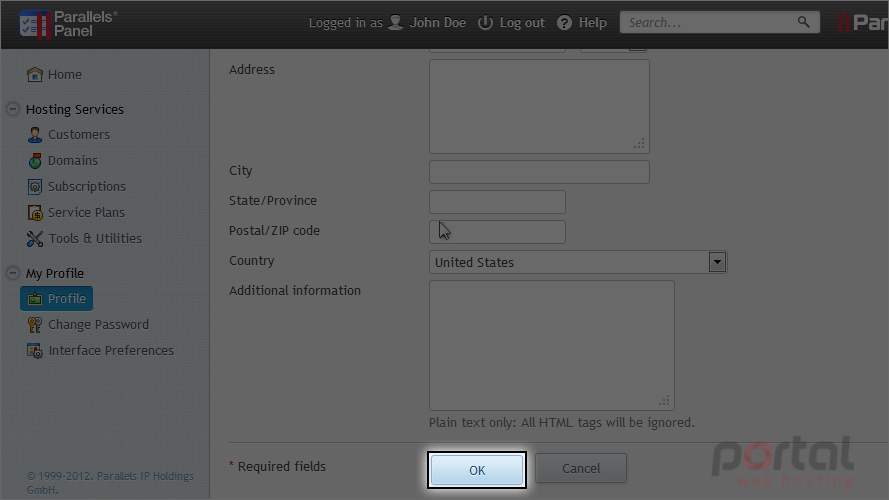Click the Hosting Services heading
Viewport: 889px width, 500px height.
(x=74, y=109)
